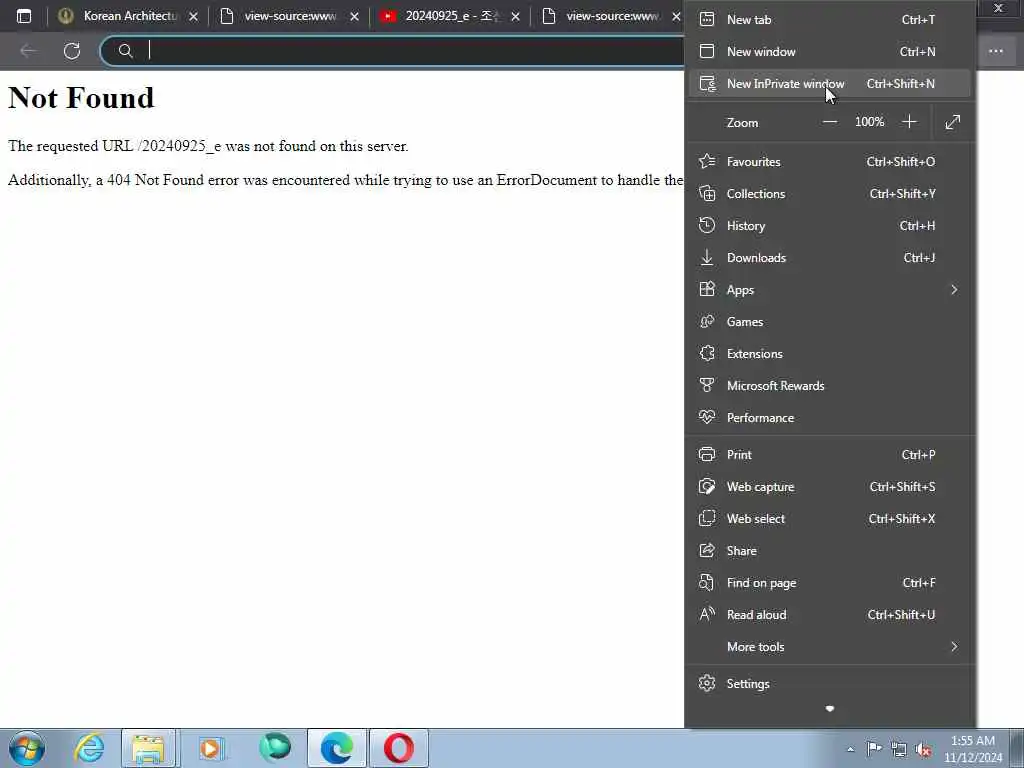Screen dimensions: 1024x768
Task: Click the muted volume tray icon
Action: [923, 749]
